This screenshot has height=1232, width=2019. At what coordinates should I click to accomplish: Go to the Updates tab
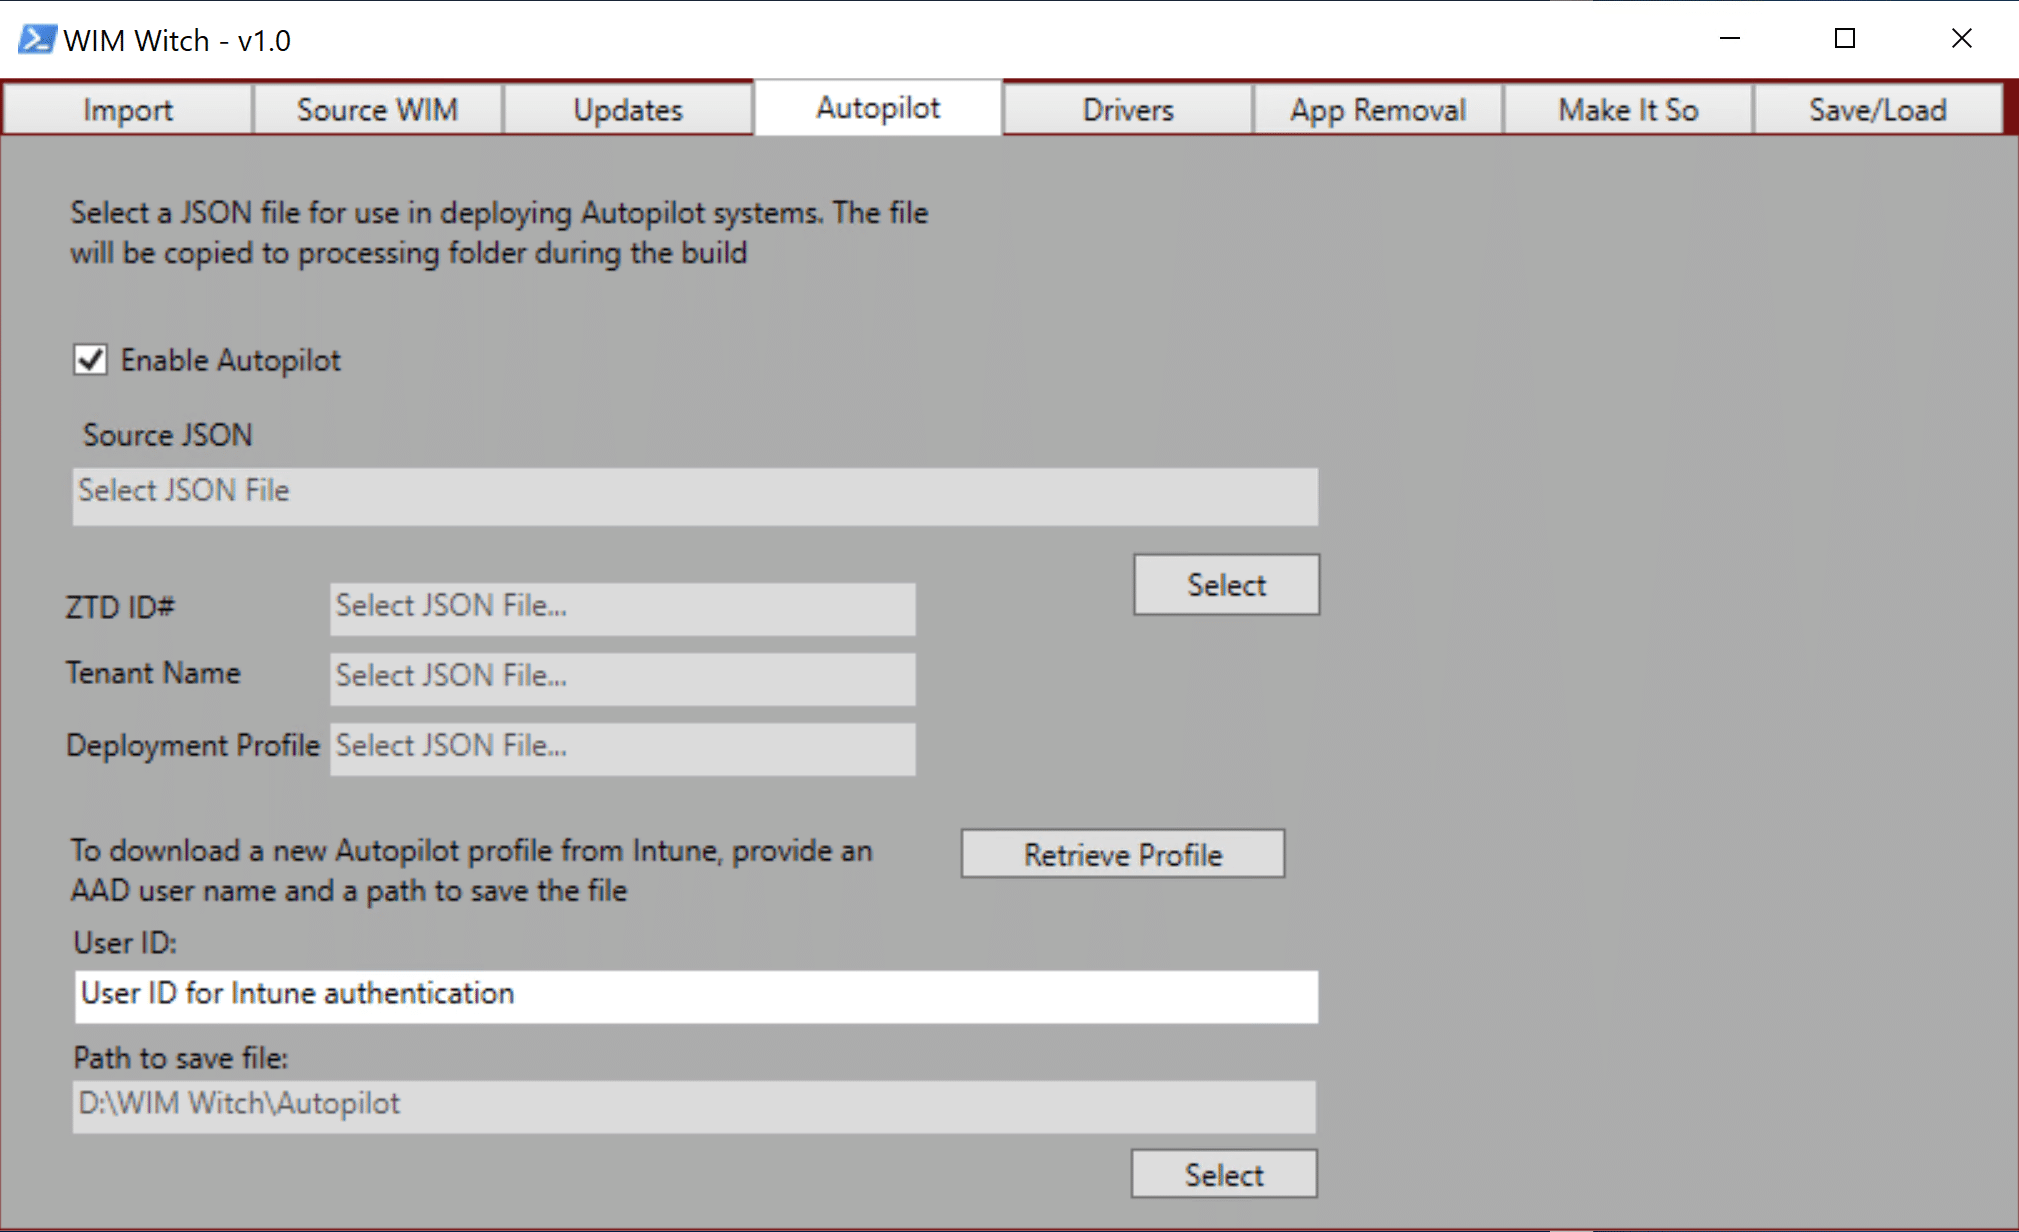[x=627, y=109]
